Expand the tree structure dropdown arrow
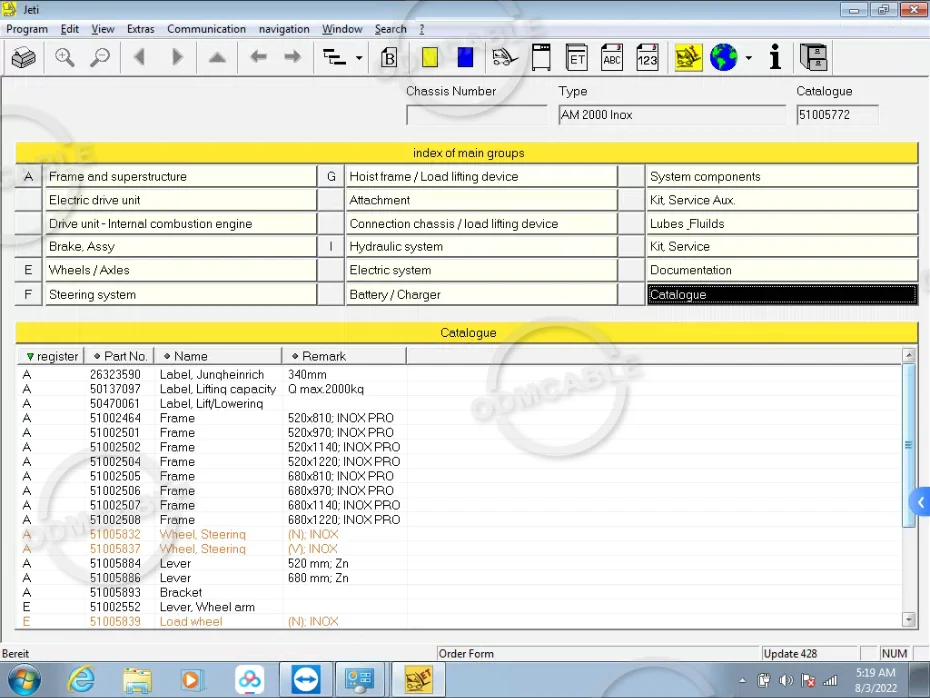 click(x=359, y=59)
